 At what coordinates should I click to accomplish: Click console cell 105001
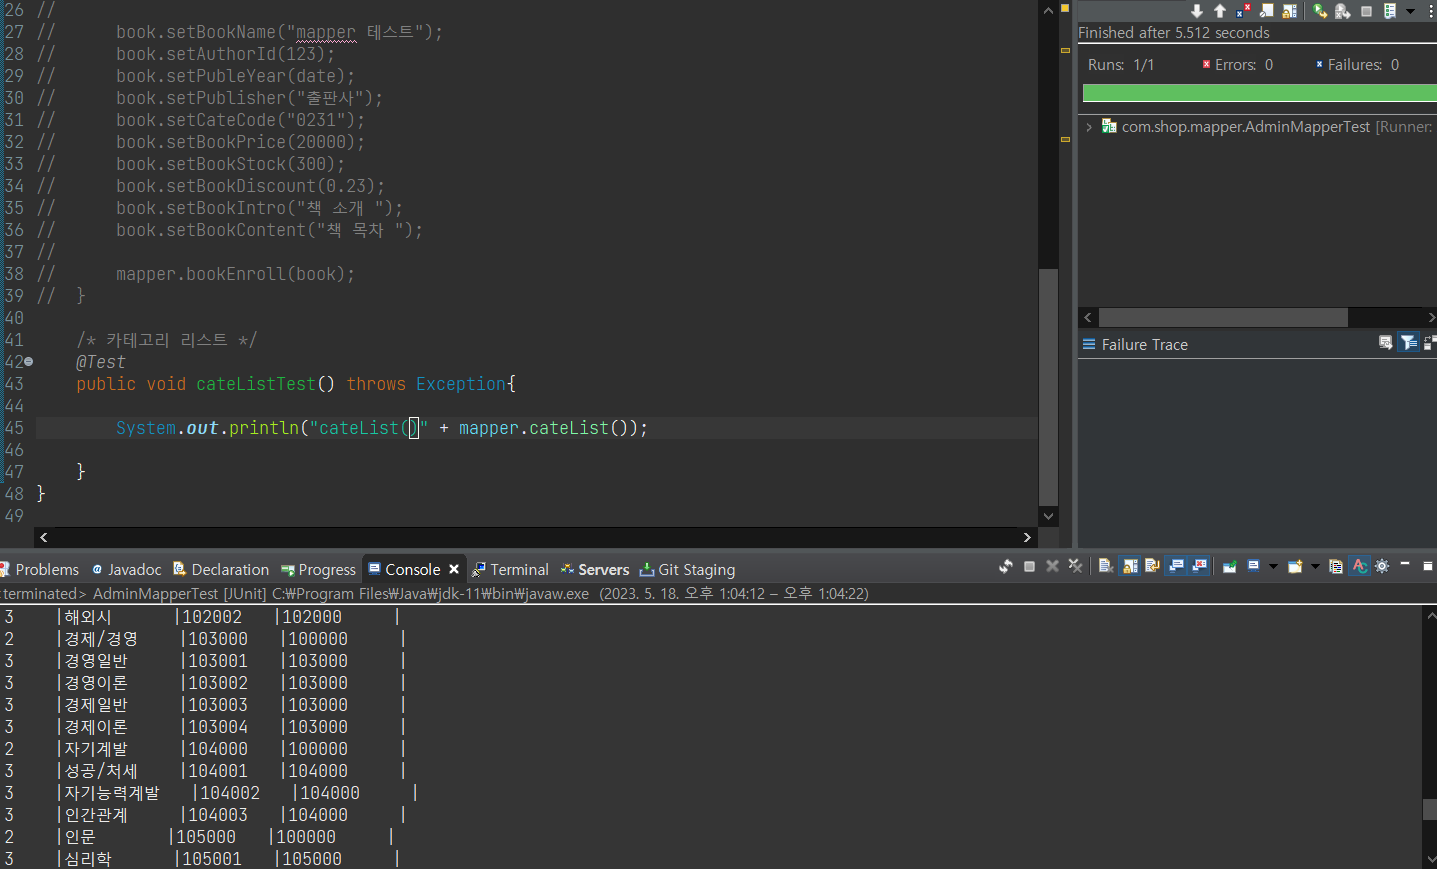[x=211, y=859]
